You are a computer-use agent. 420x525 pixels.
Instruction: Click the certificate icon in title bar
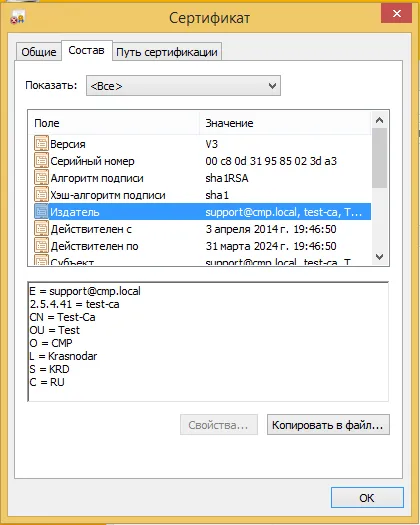pyautogui.click(x=17, y=17)
